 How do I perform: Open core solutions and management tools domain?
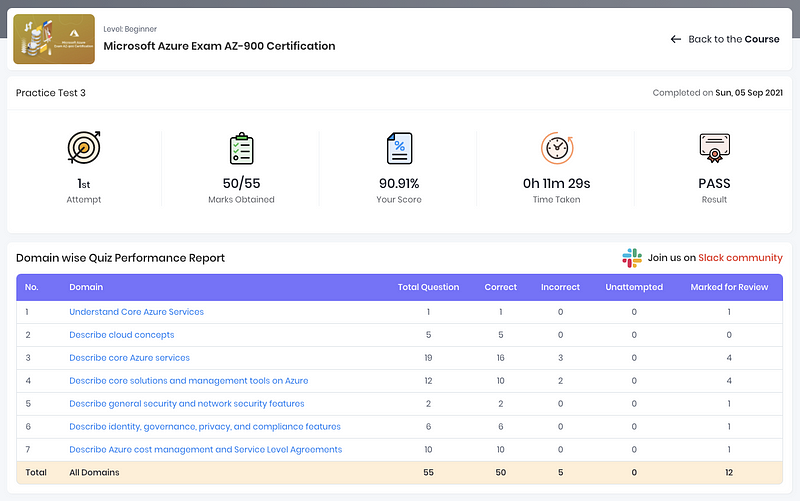188,381
